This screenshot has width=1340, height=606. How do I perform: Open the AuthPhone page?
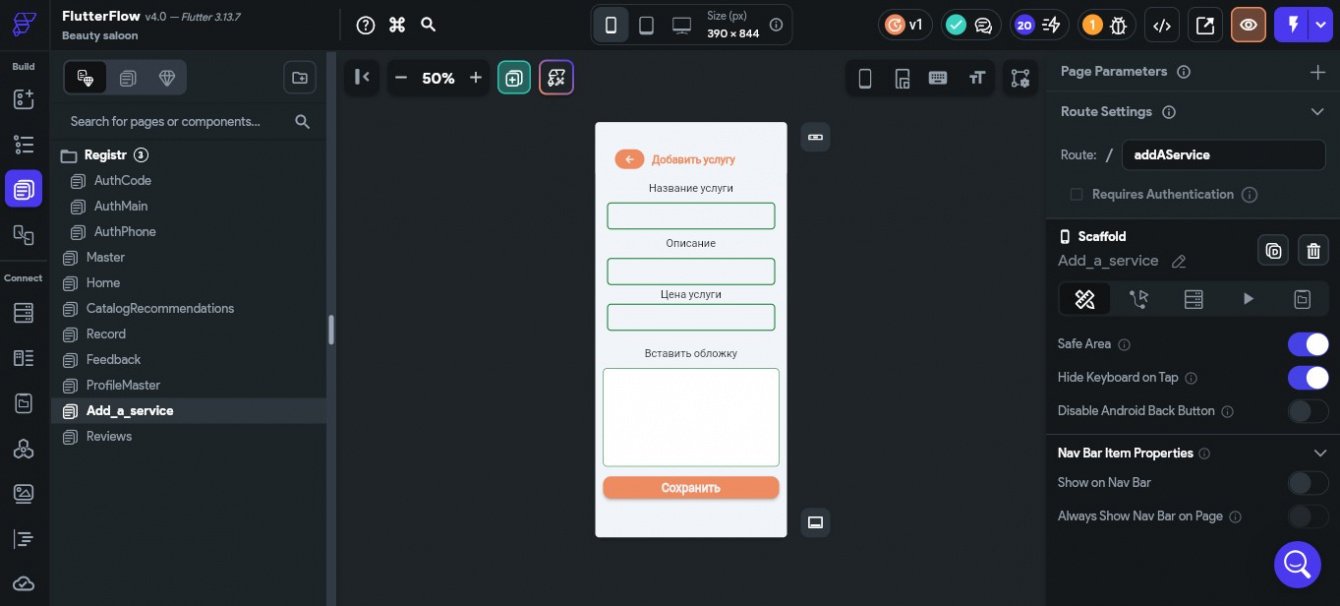coord(124,232)
